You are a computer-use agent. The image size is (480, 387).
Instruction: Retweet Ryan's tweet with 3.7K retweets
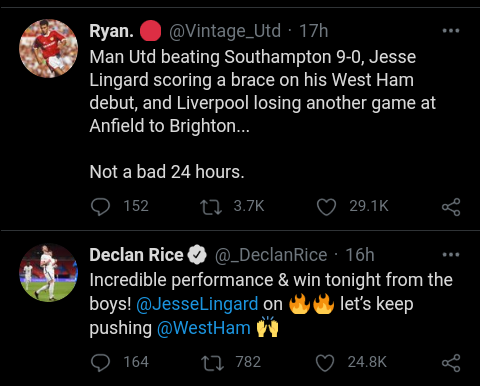(211, 207)
